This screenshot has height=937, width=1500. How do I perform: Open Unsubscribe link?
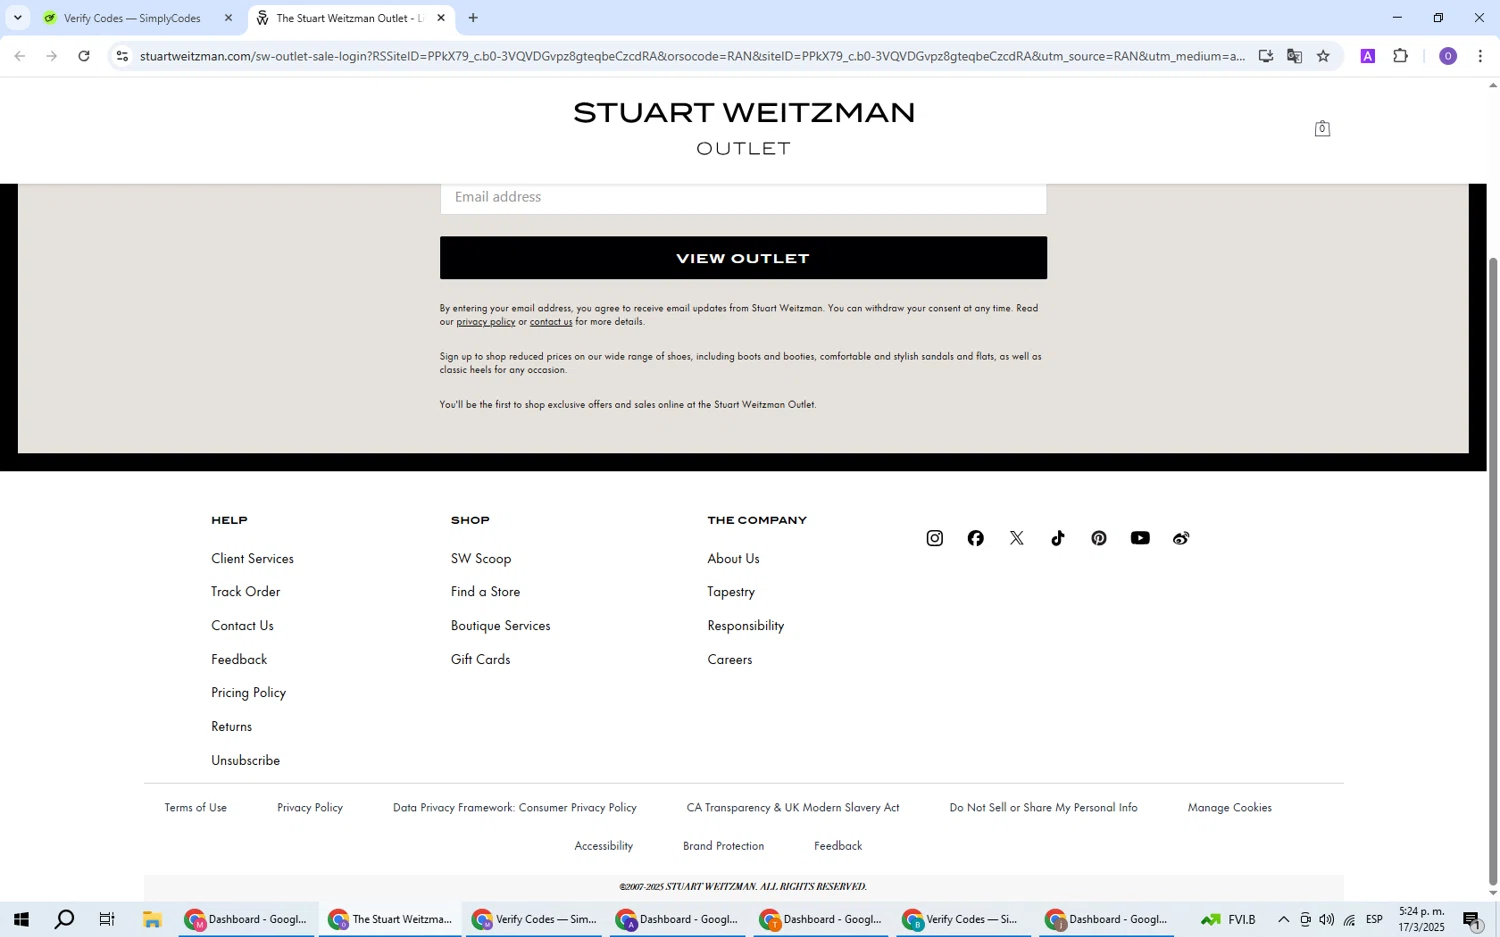coord(245,761)
